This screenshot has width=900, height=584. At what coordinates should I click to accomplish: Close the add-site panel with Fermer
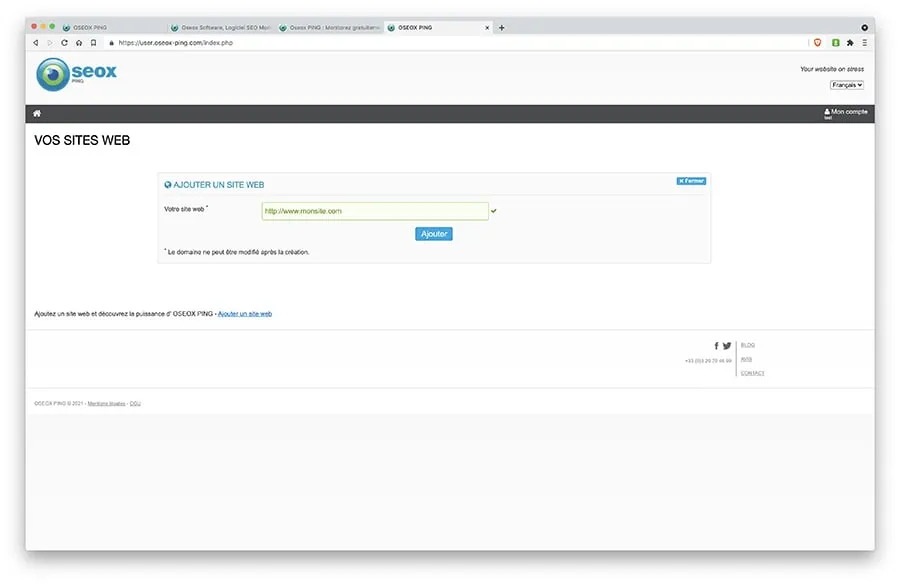(x=691, y=181)
